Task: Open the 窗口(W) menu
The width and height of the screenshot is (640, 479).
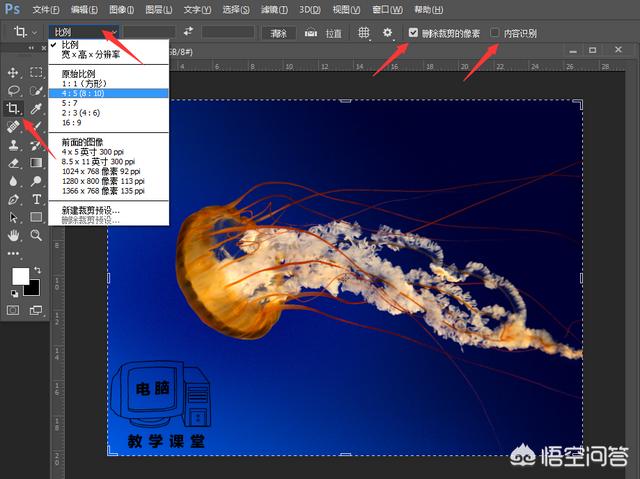Action: (x=388, y=9)
